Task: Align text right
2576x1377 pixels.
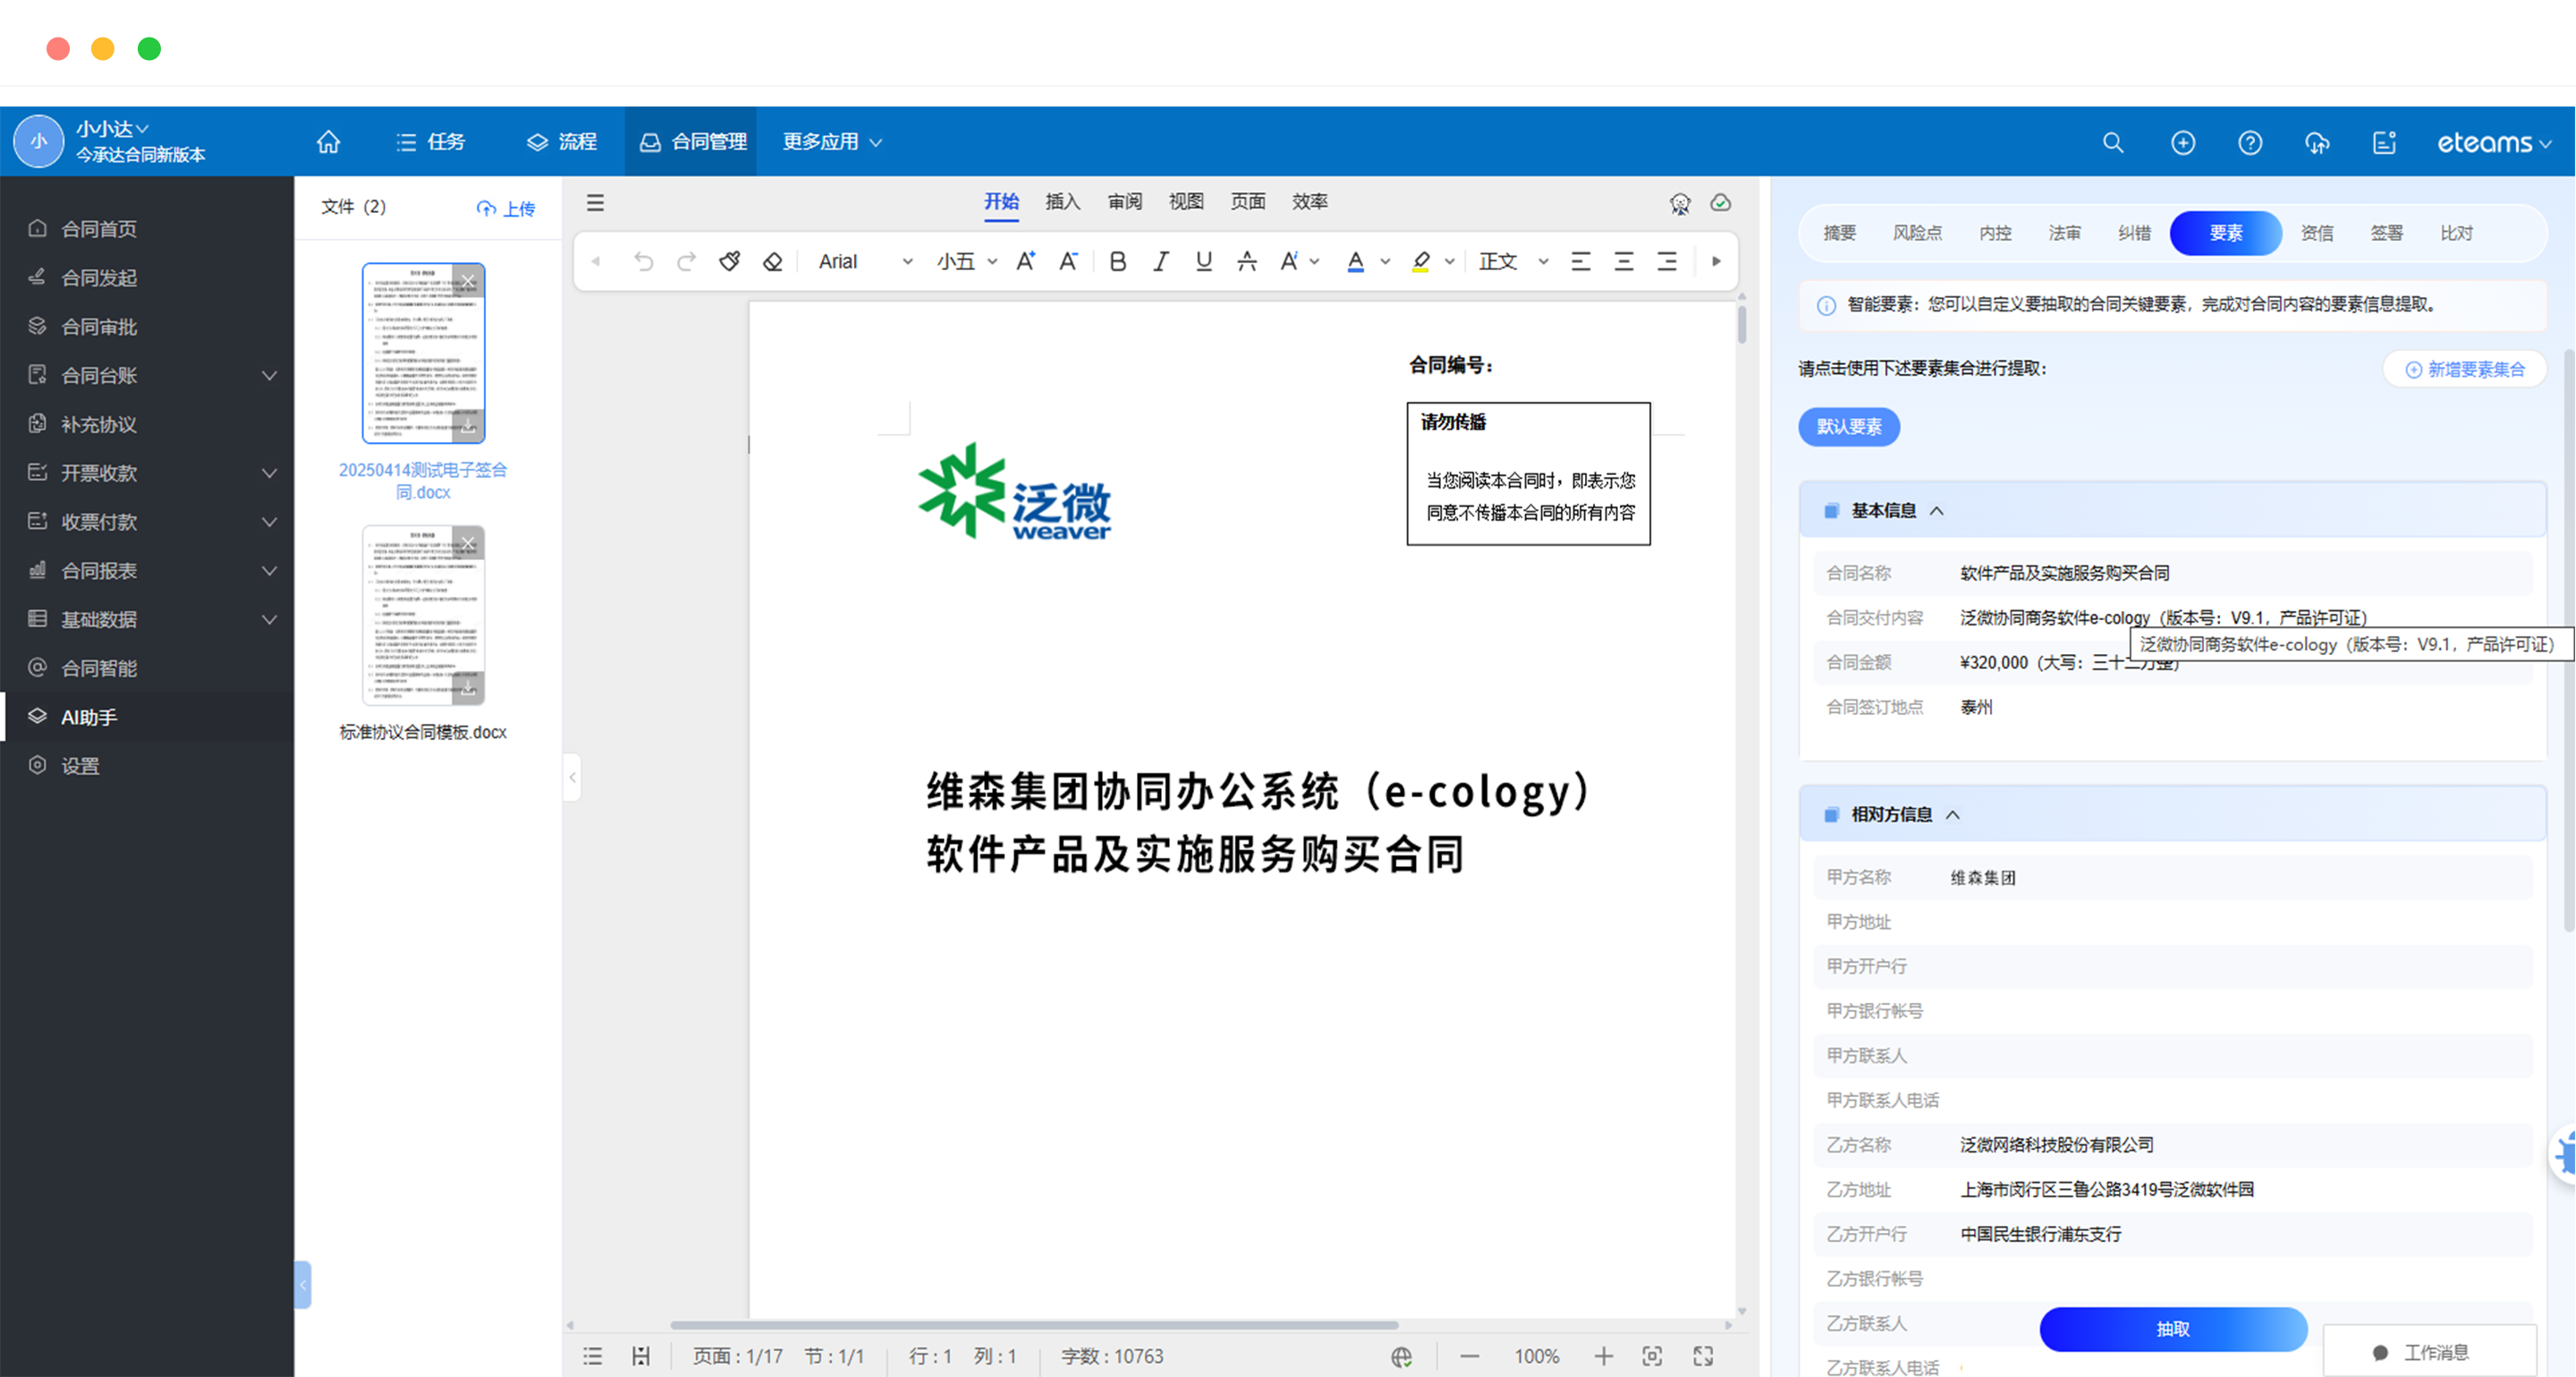Action: tap(1666, 261)
